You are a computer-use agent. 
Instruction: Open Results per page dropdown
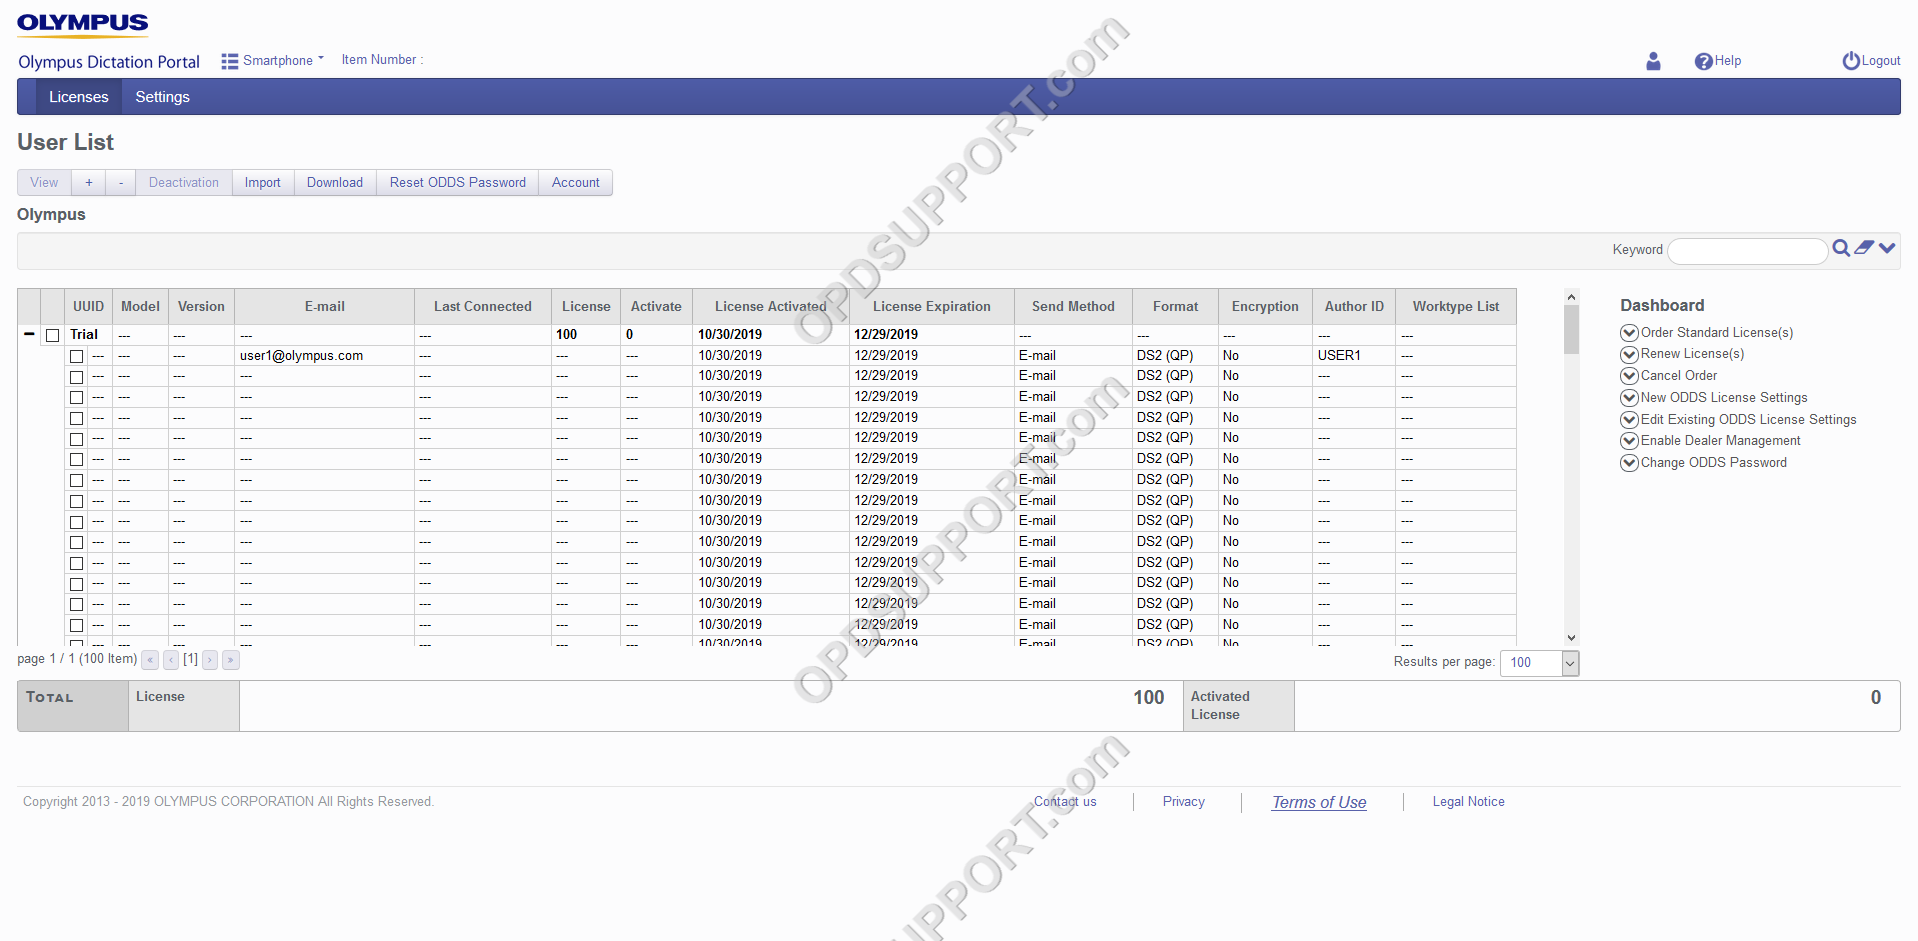point(1539,663)
